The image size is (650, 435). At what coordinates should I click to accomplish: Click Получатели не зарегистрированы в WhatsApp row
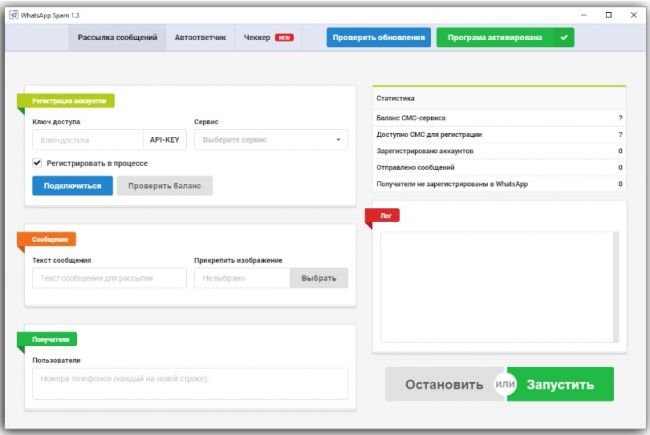tap(499, 184)
